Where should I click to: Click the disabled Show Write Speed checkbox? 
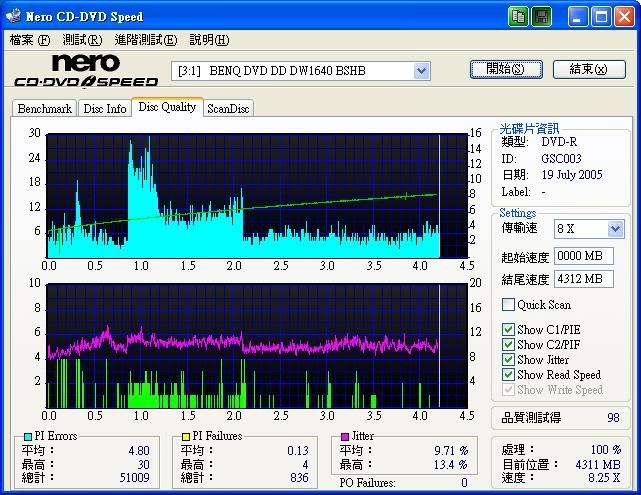click(508, 390)
